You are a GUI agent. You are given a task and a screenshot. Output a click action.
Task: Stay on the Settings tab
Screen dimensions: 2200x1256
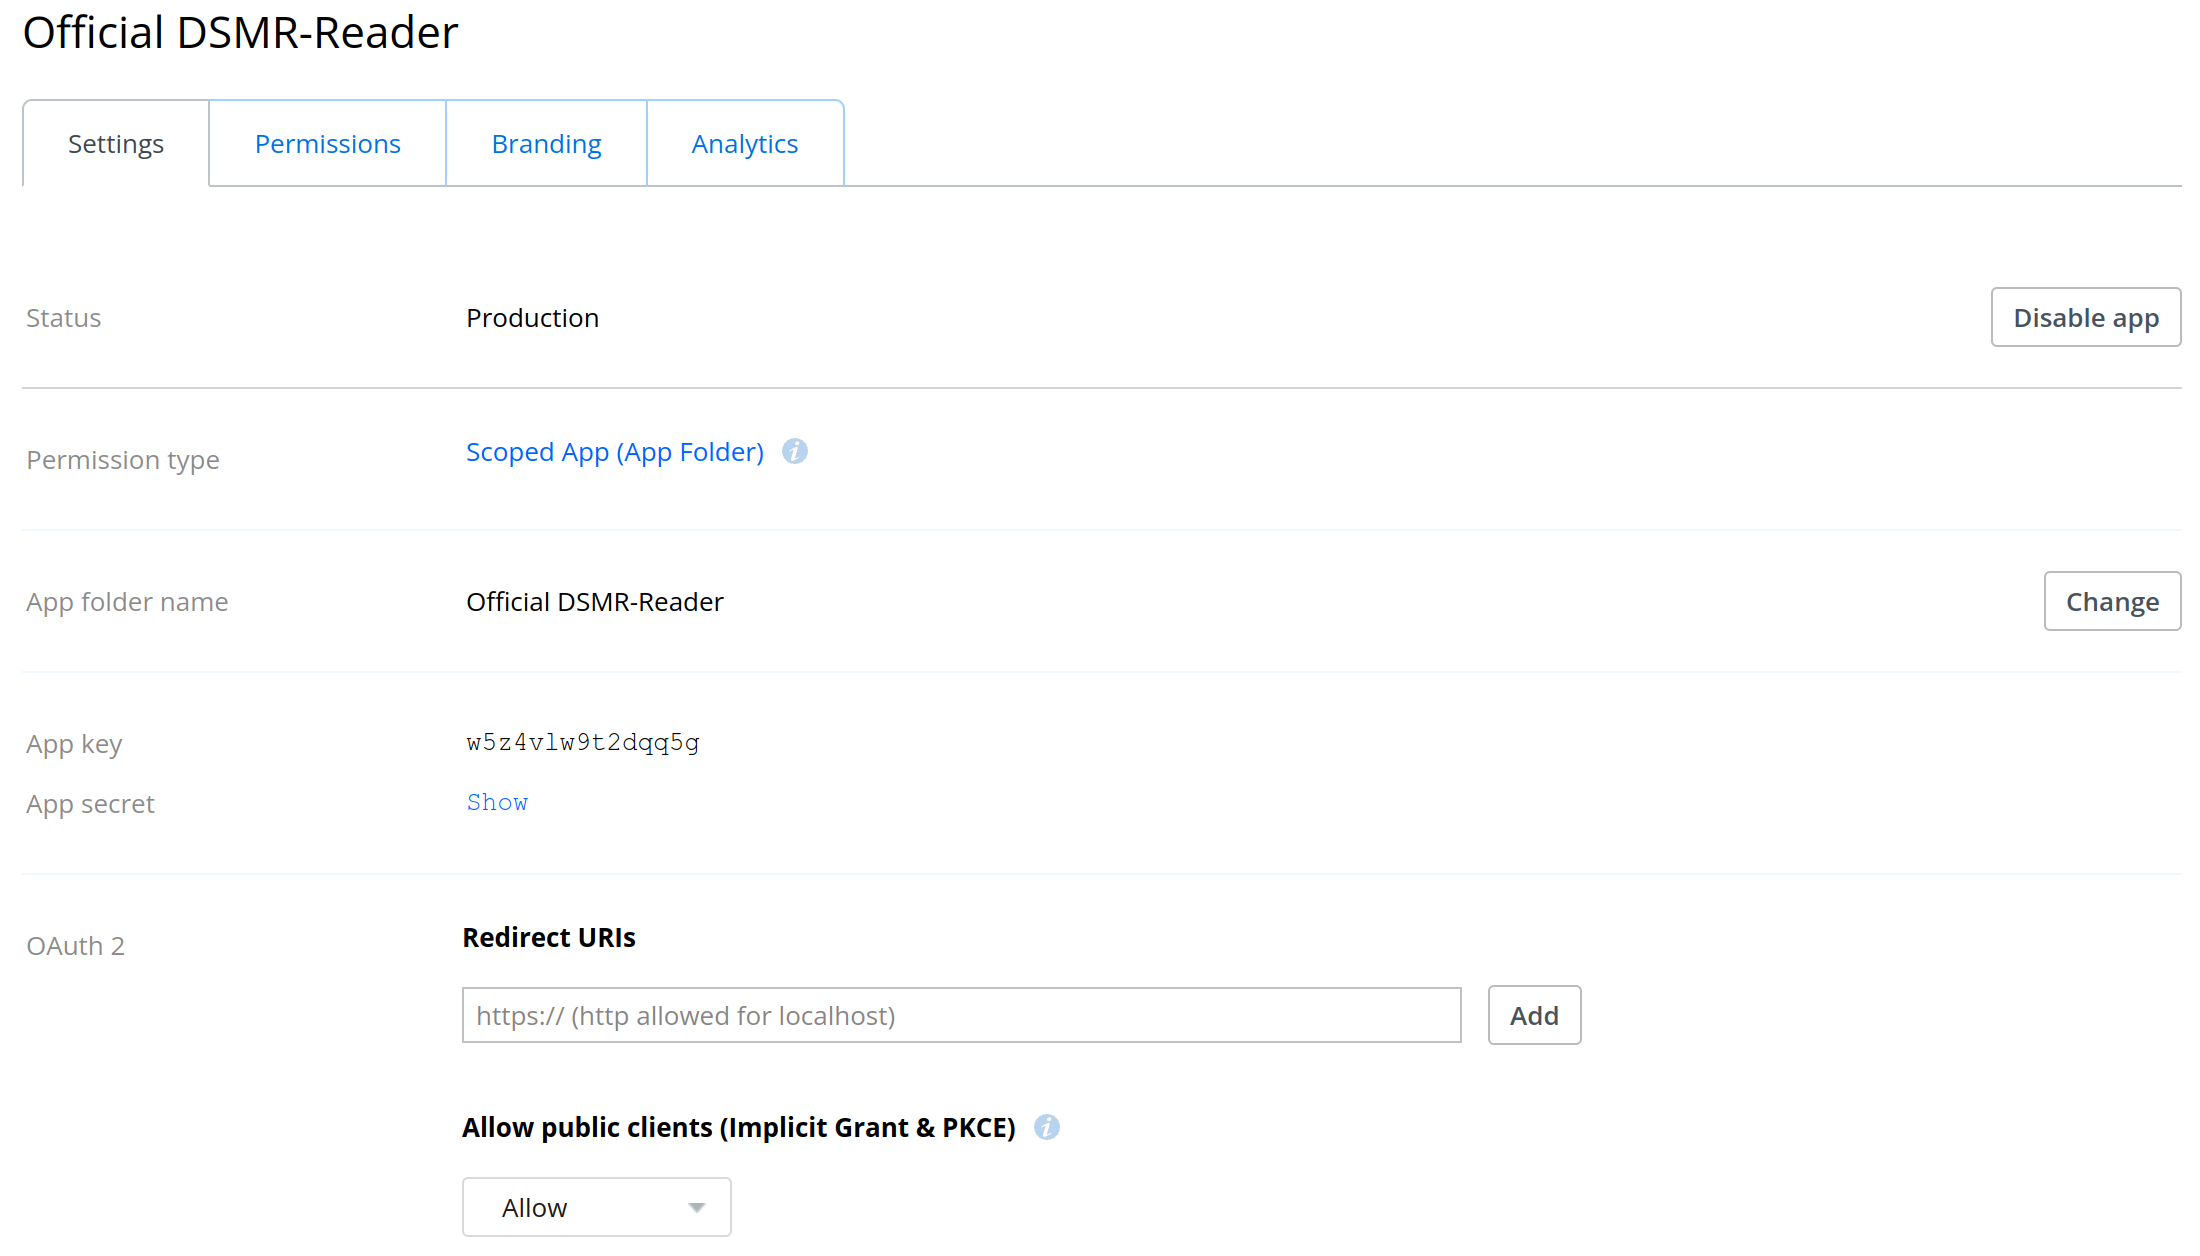115,143
